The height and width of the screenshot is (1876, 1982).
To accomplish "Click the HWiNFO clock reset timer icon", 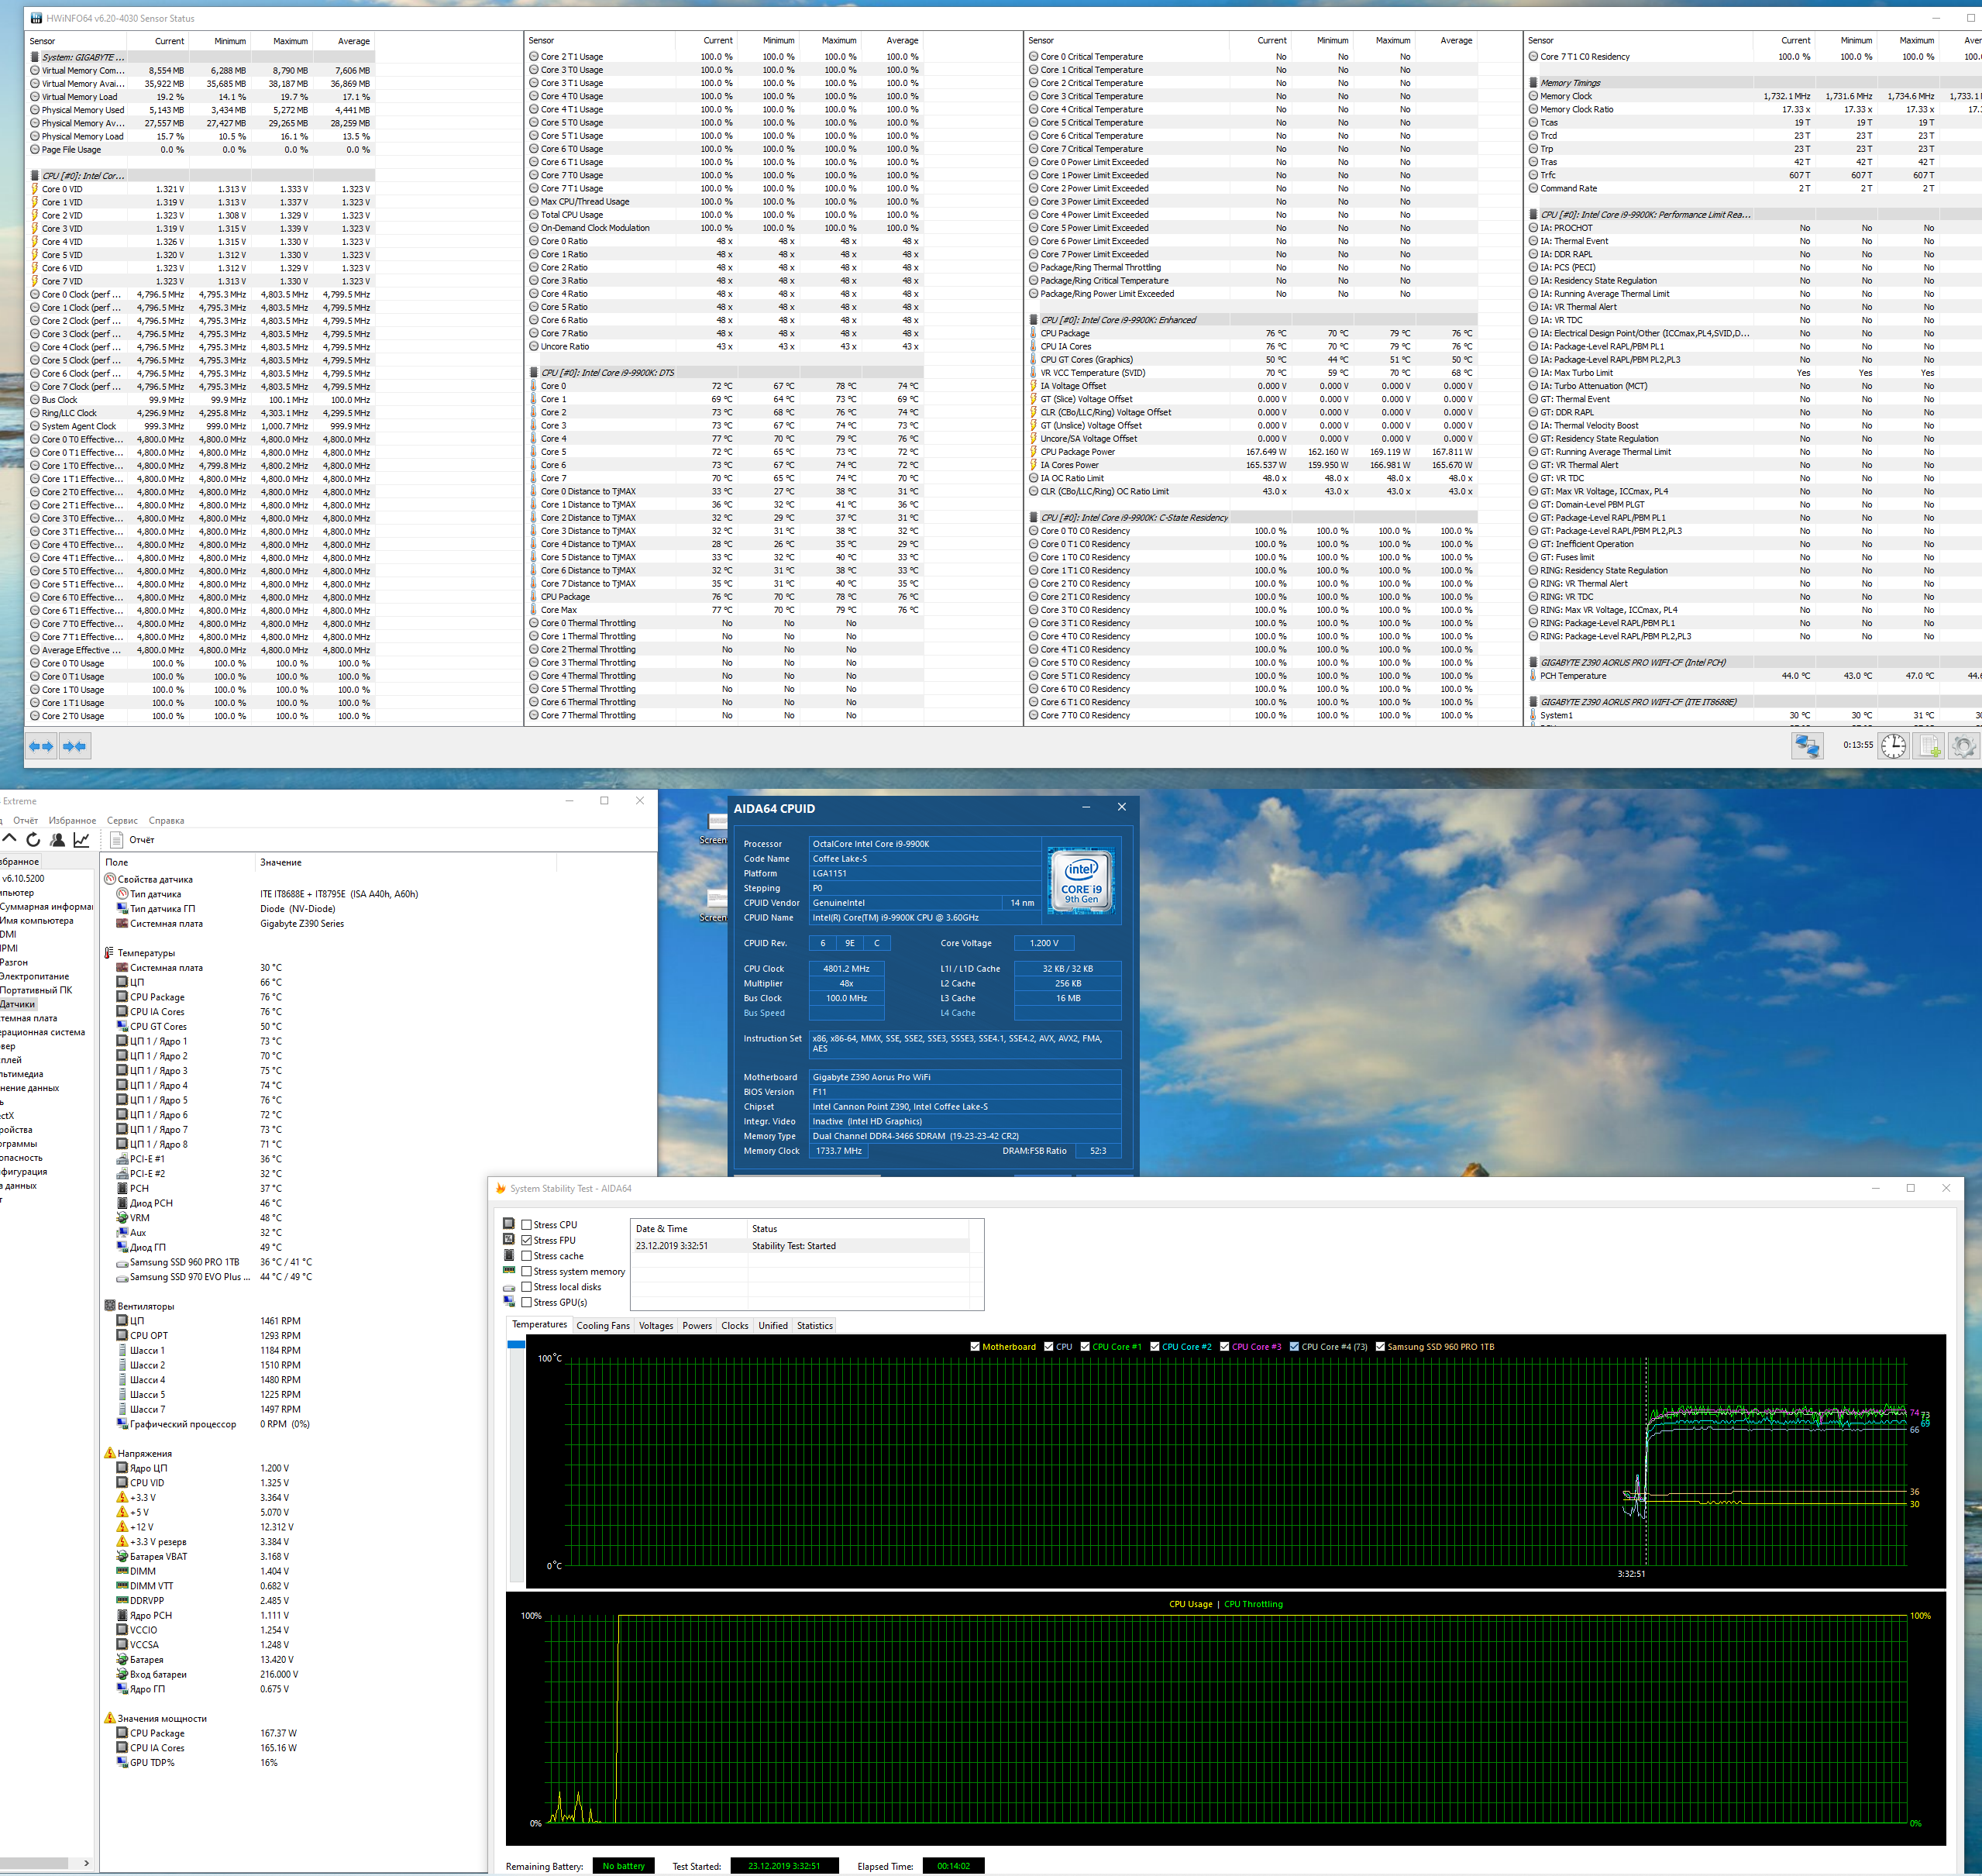I will click(x=1893, y=746).
